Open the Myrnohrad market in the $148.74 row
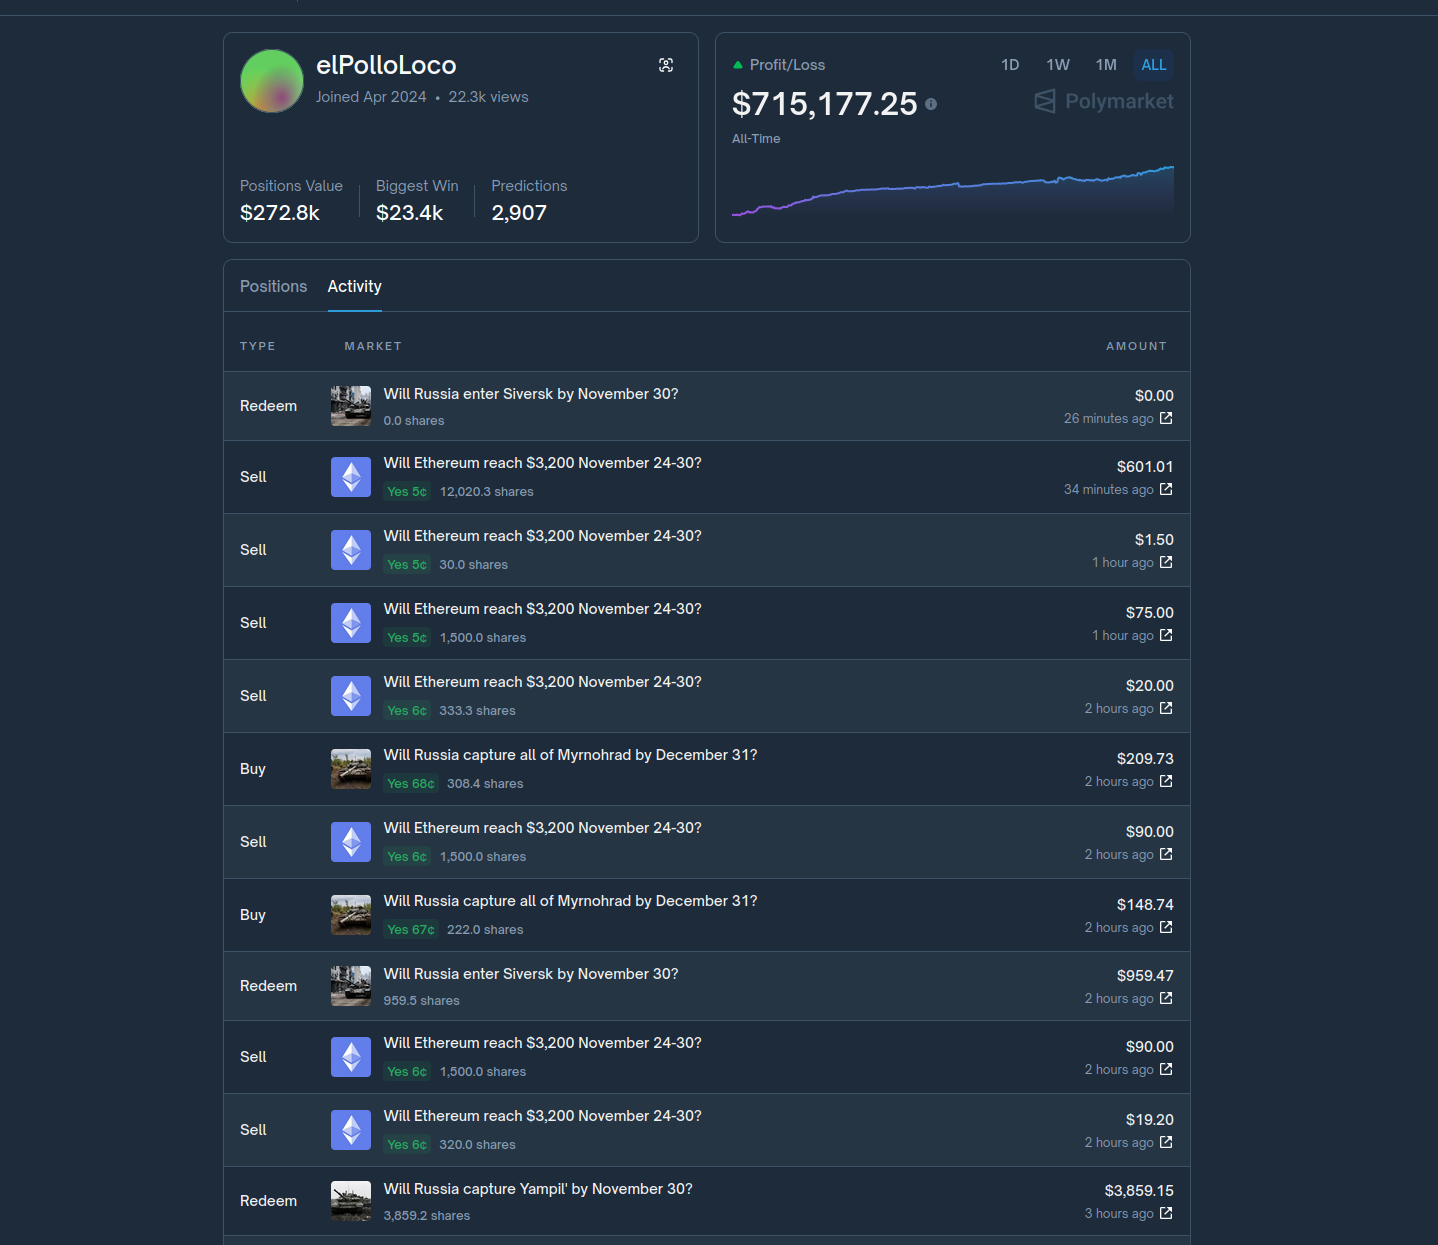Screen dimensions: 1438x1245 click(571, 901)
